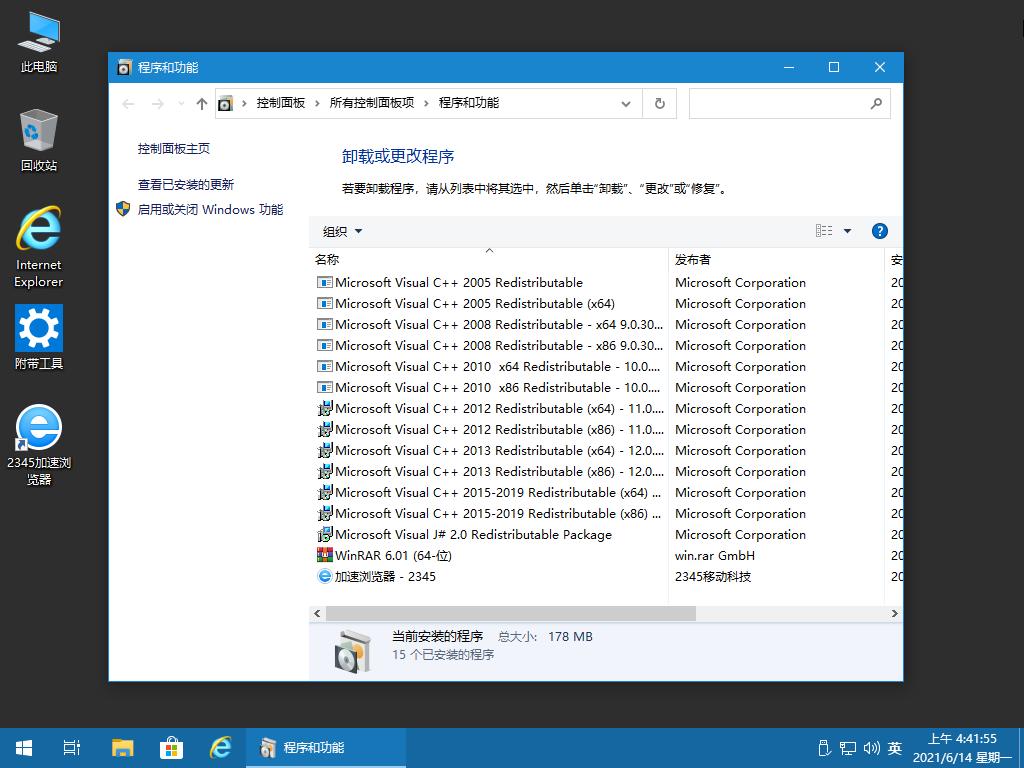This screenshot has width=1024, height=768.
Task: Expand the view options dropdown arrow
Action: (x=847, y=231)
